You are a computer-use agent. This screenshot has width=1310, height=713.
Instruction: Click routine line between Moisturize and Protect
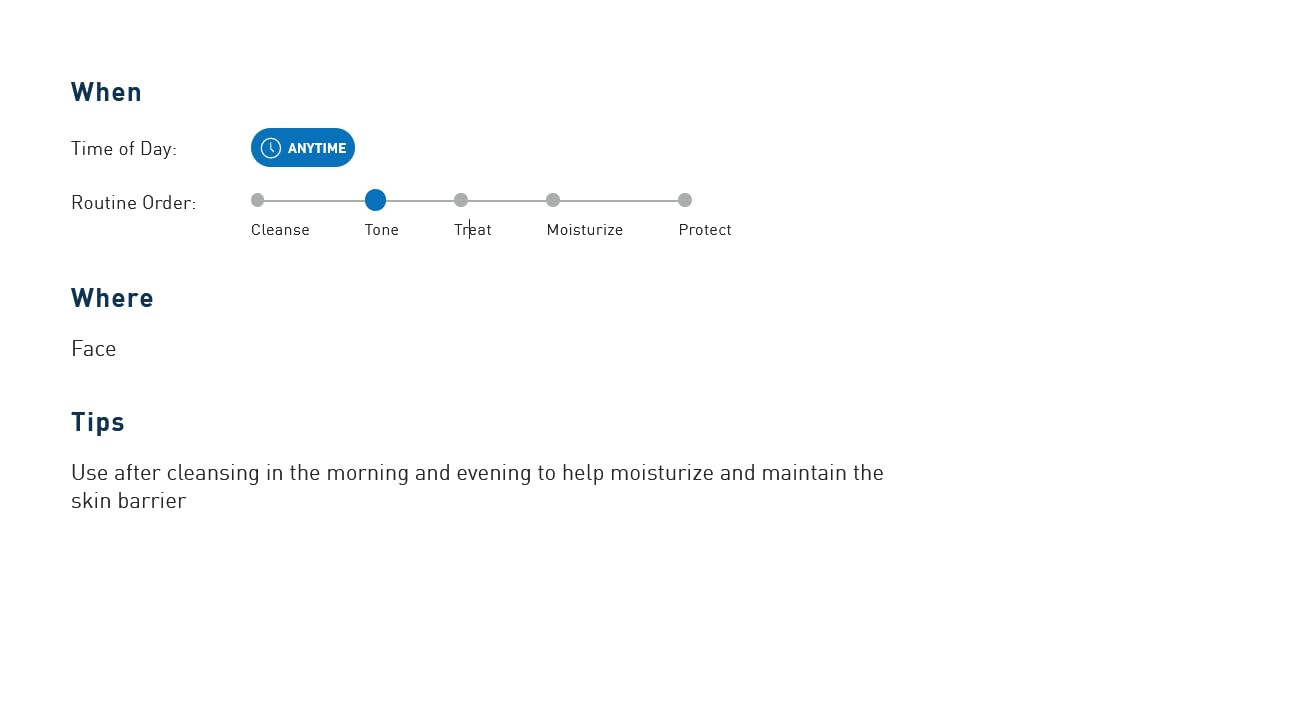point(619,200)
